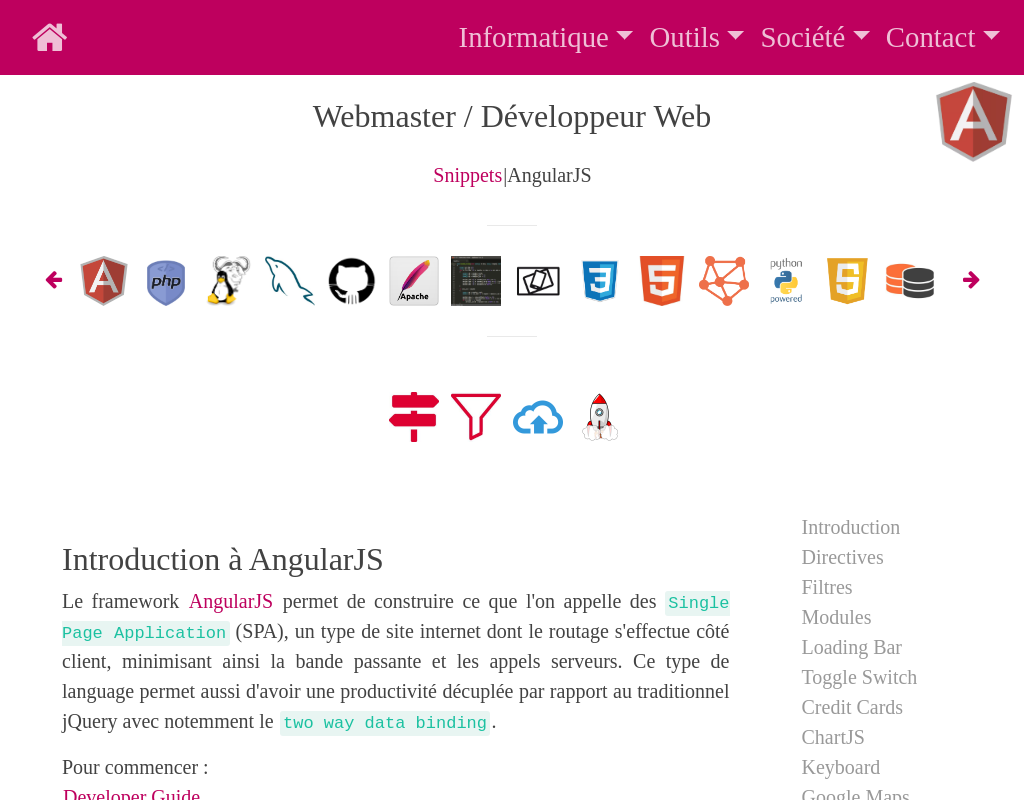Click the 'two way data binding' code text
The height and width of the screenshot is (800, 1024).
tap(385, 723)
